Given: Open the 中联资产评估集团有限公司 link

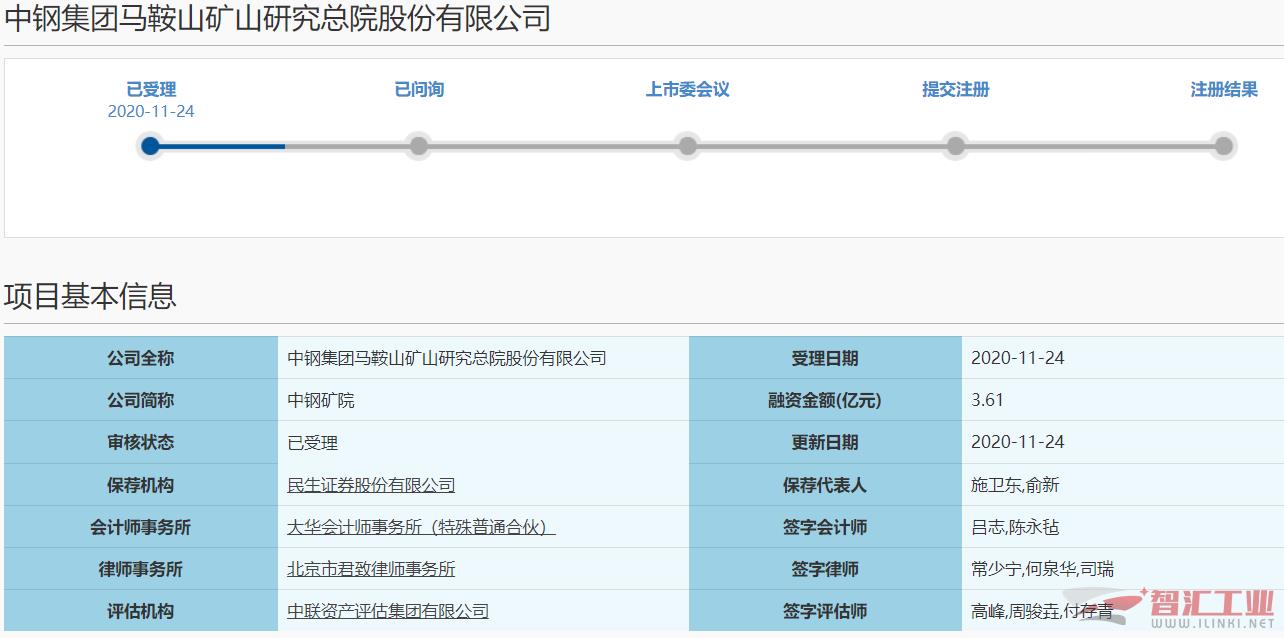Looking at the screenshot, I should [x=388, y=611].
